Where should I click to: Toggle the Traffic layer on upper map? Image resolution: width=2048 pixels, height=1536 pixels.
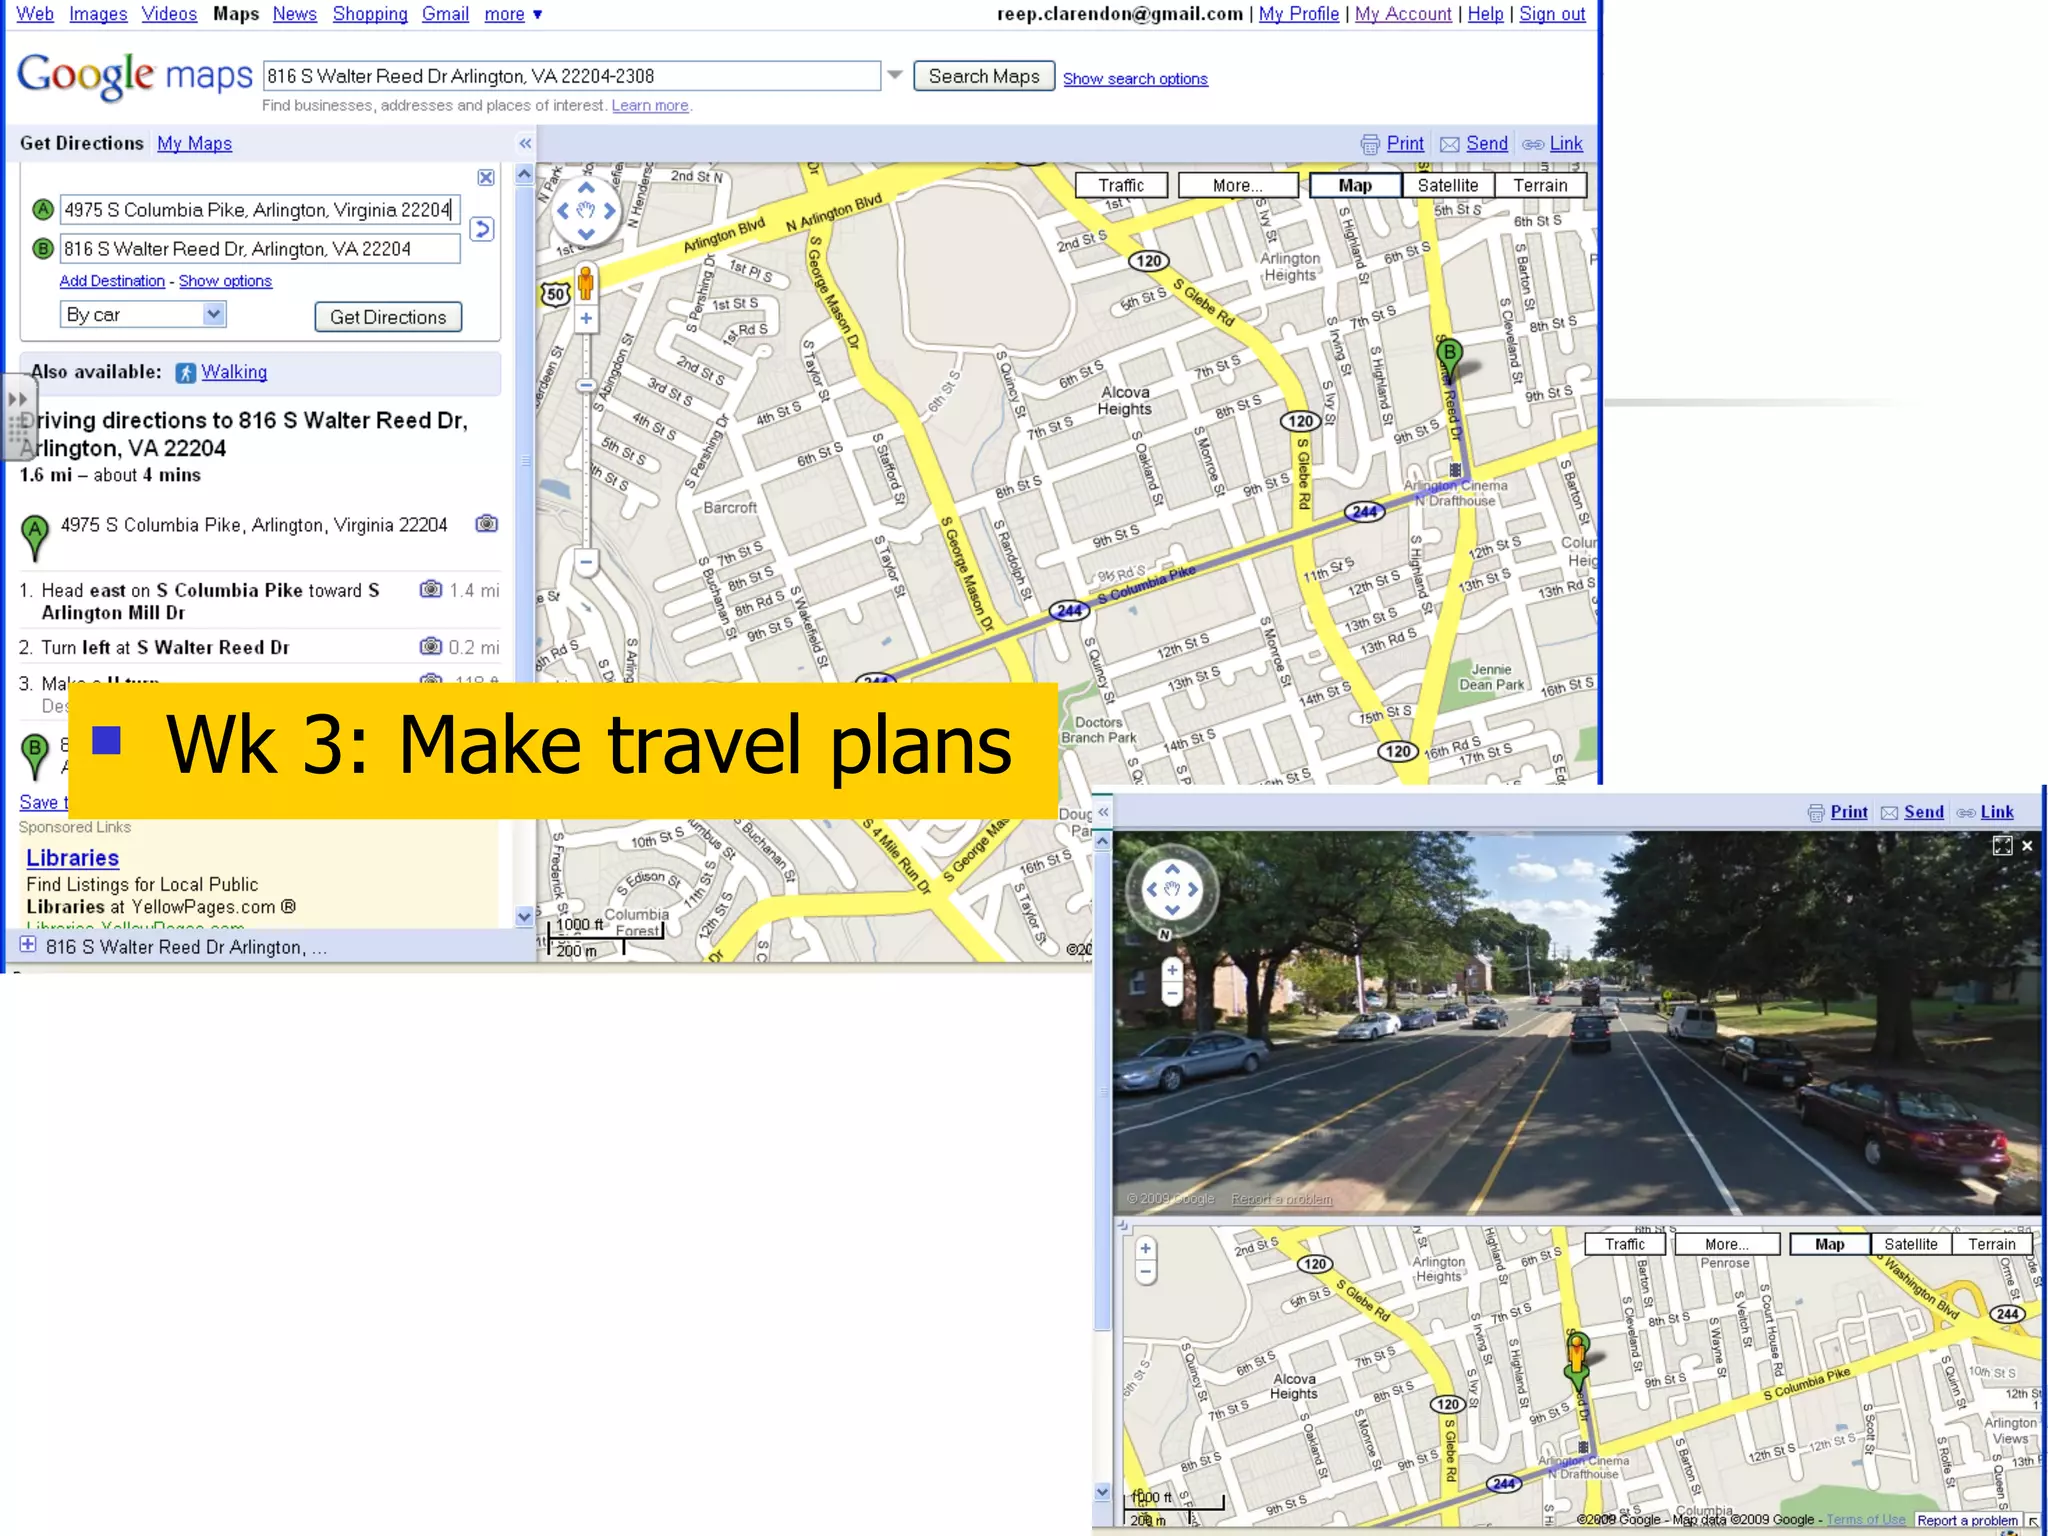tap(1121, 185)
